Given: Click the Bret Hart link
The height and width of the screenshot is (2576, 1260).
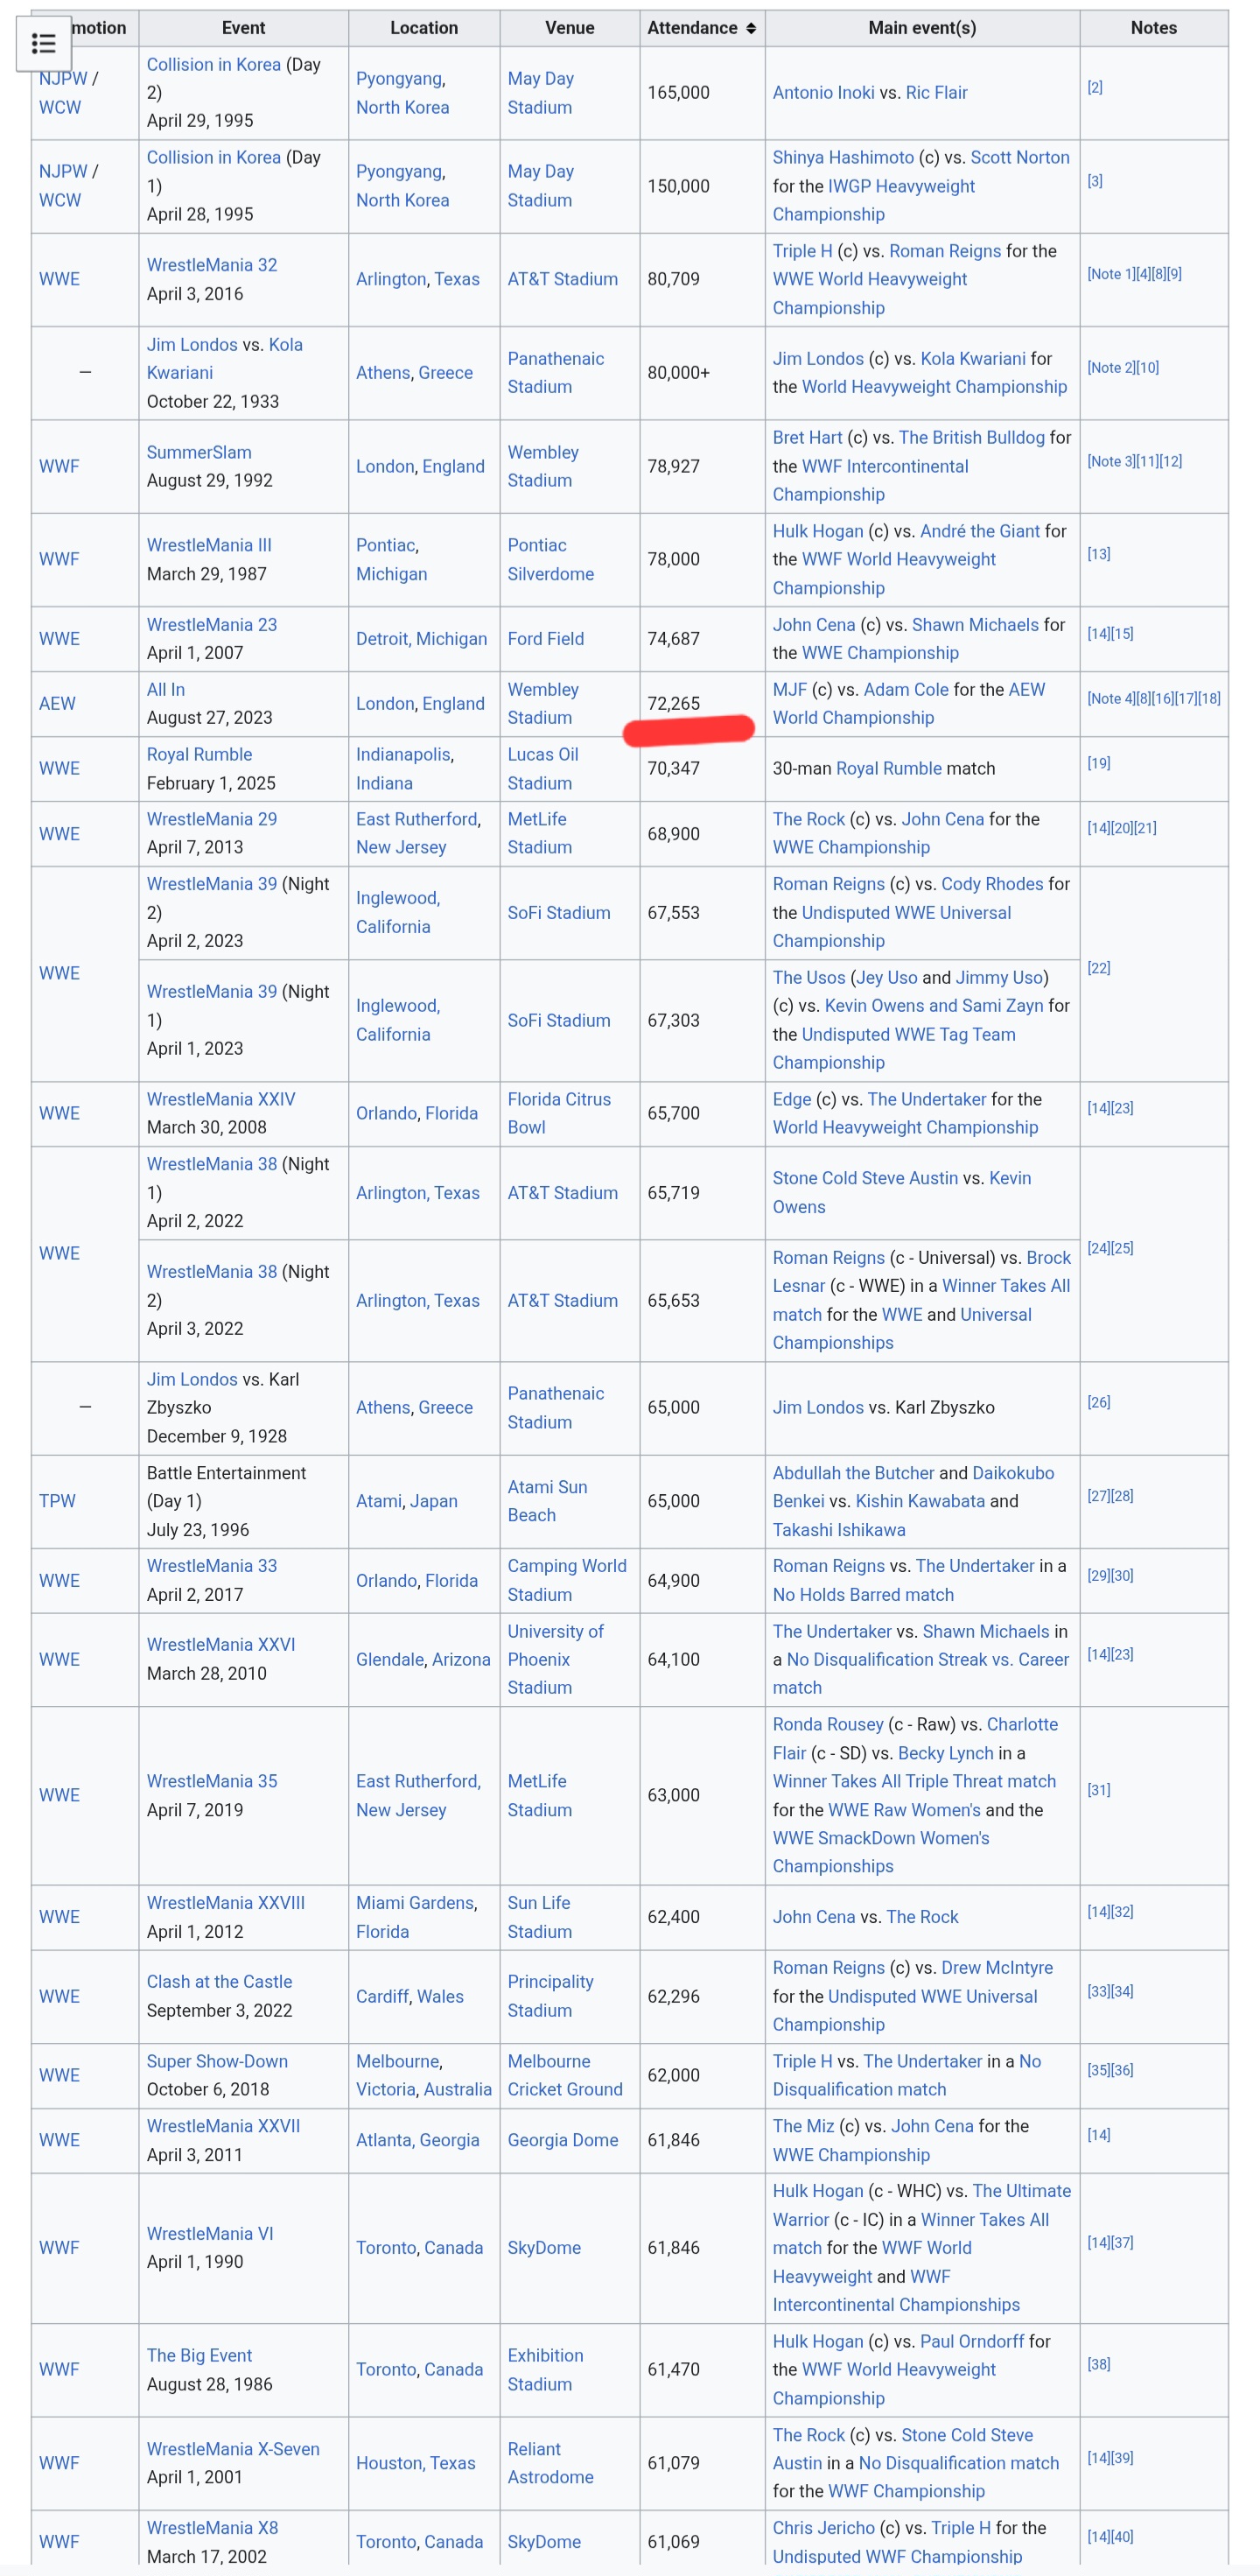Looking at the screenshot, I should [x=806, y=437].
